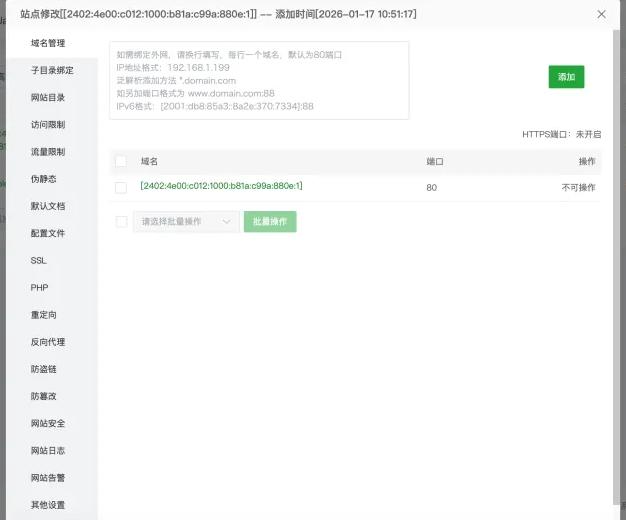Switch to the 域名管理 tab
The width and height of the screenshot is (626, 520).
pyautogui.click(x=48, y=44)
